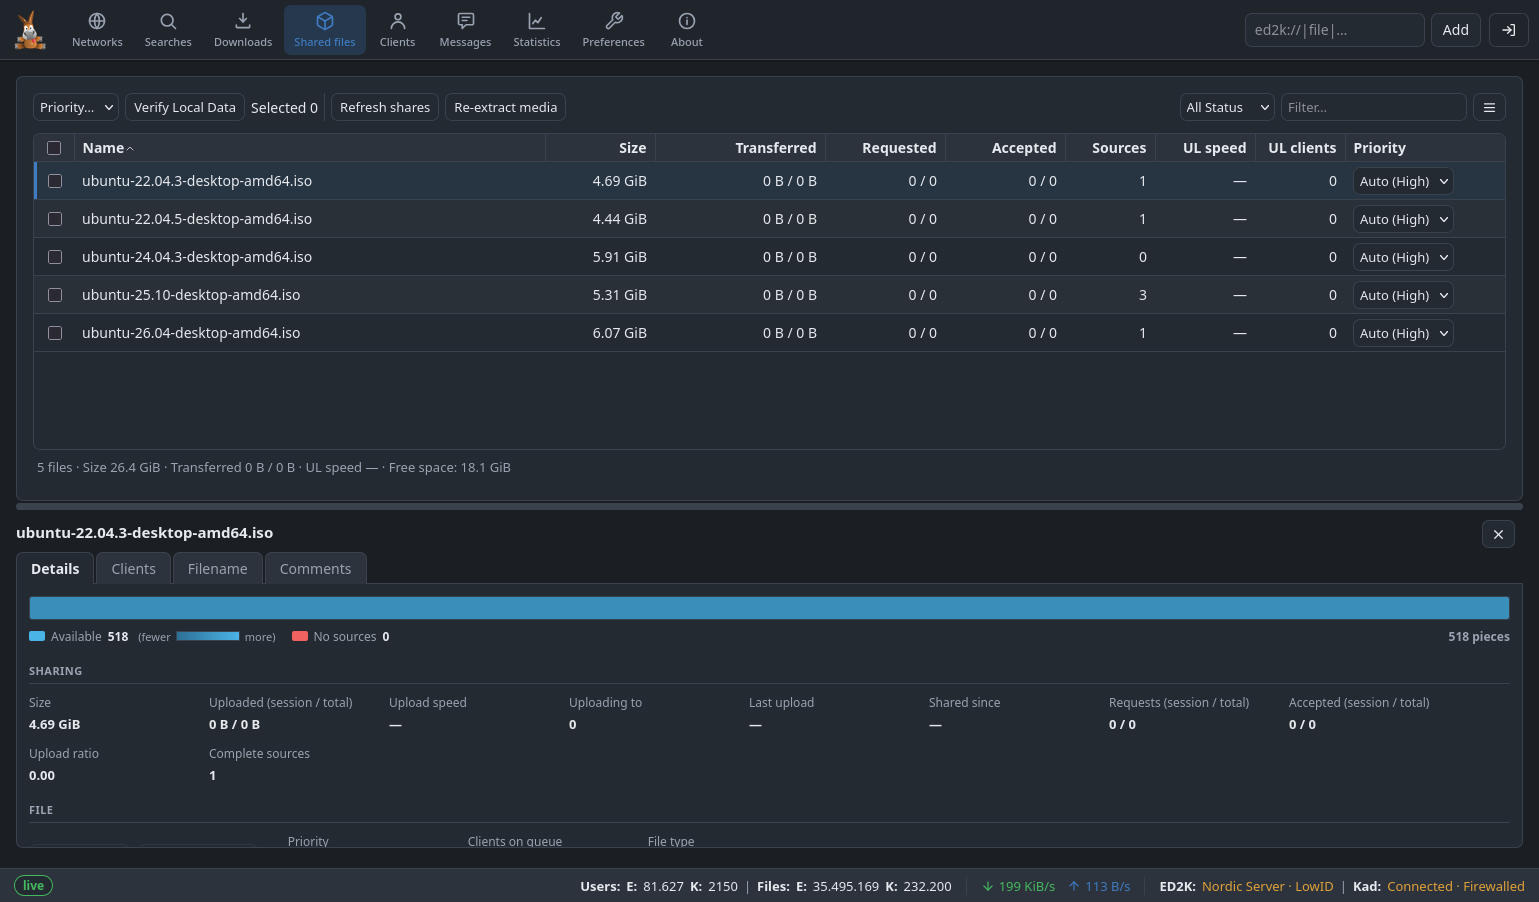
Task: Switch to the Clients tab in details
Action: click(133, 568)
